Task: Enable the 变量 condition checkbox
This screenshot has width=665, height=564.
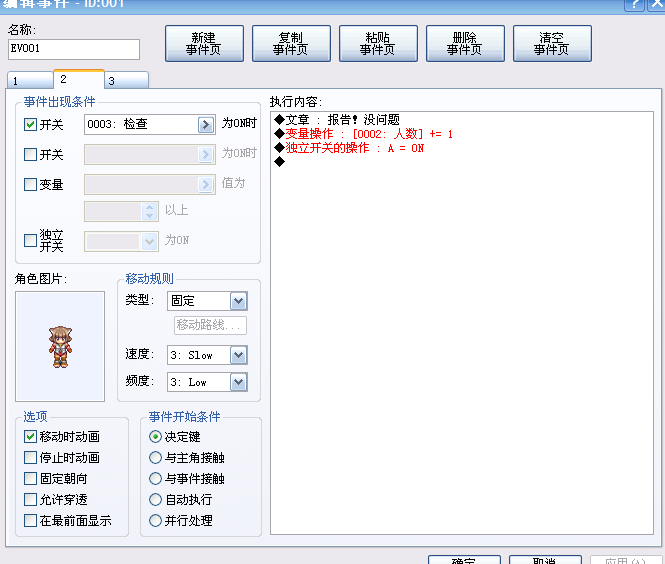Action: point(30,184)
